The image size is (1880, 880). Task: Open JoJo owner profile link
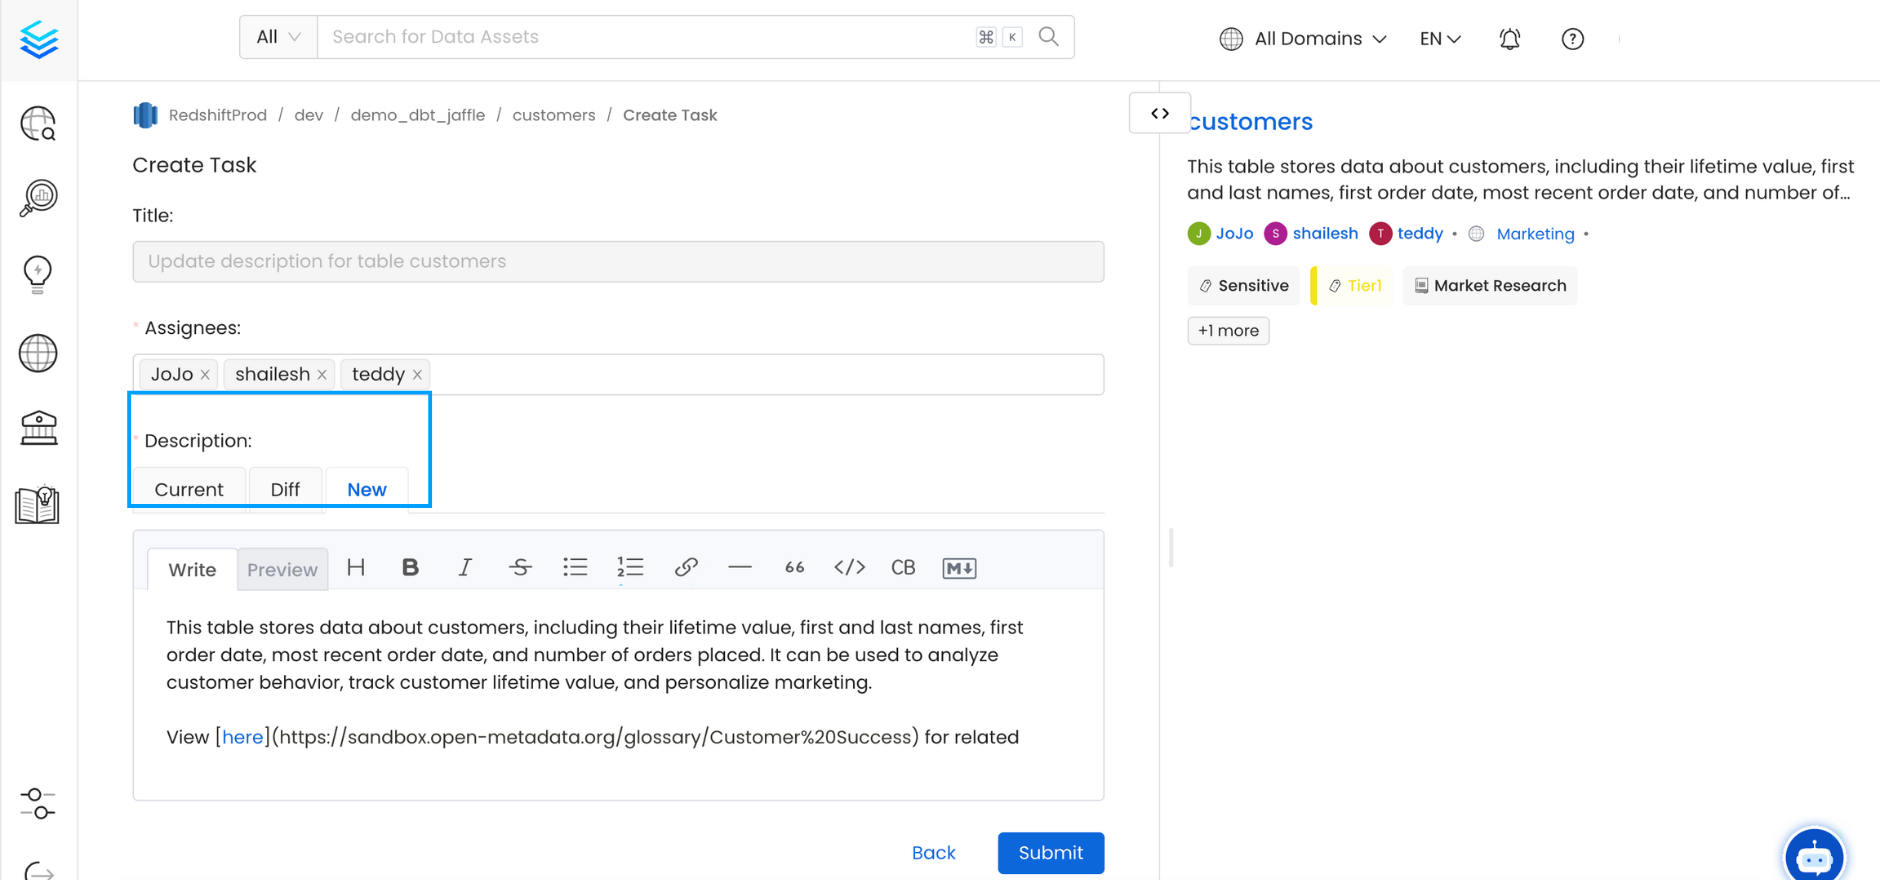click(1234, 234)
